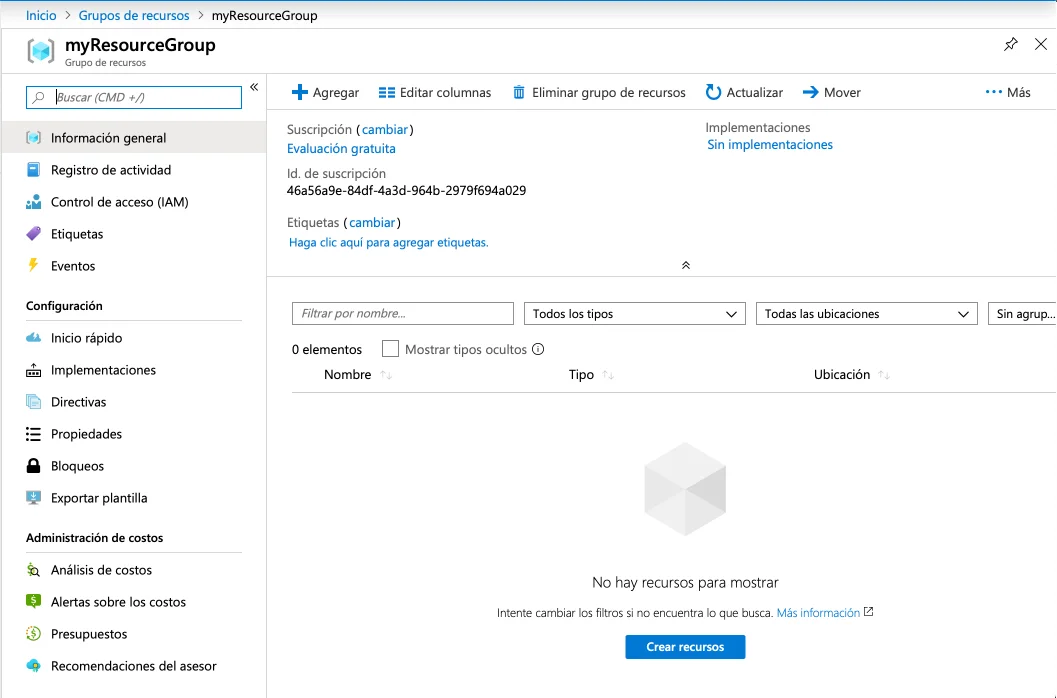This screenshot has height=698, width=1057.
Task: Click the Crear recursos button
Action: tap(685, 647)
